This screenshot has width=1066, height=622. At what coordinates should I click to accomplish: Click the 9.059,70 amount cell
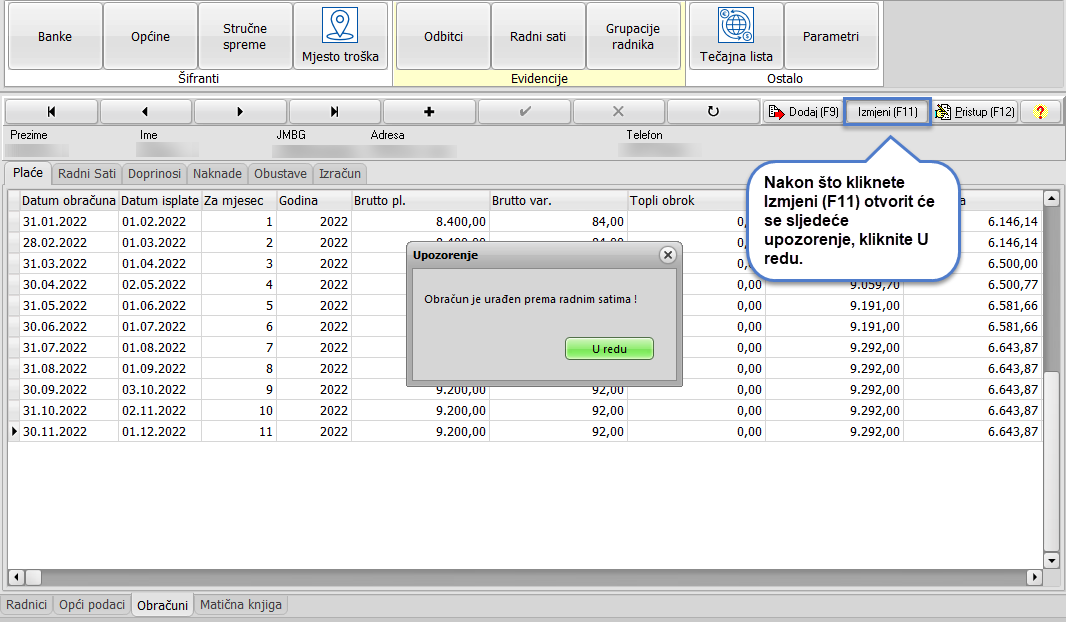coord(834,285)
